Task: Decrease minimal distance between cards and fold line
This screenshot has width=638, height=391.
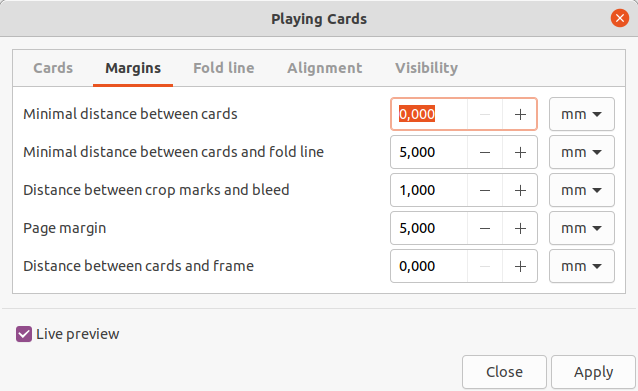Action: (x=485, y=152)
